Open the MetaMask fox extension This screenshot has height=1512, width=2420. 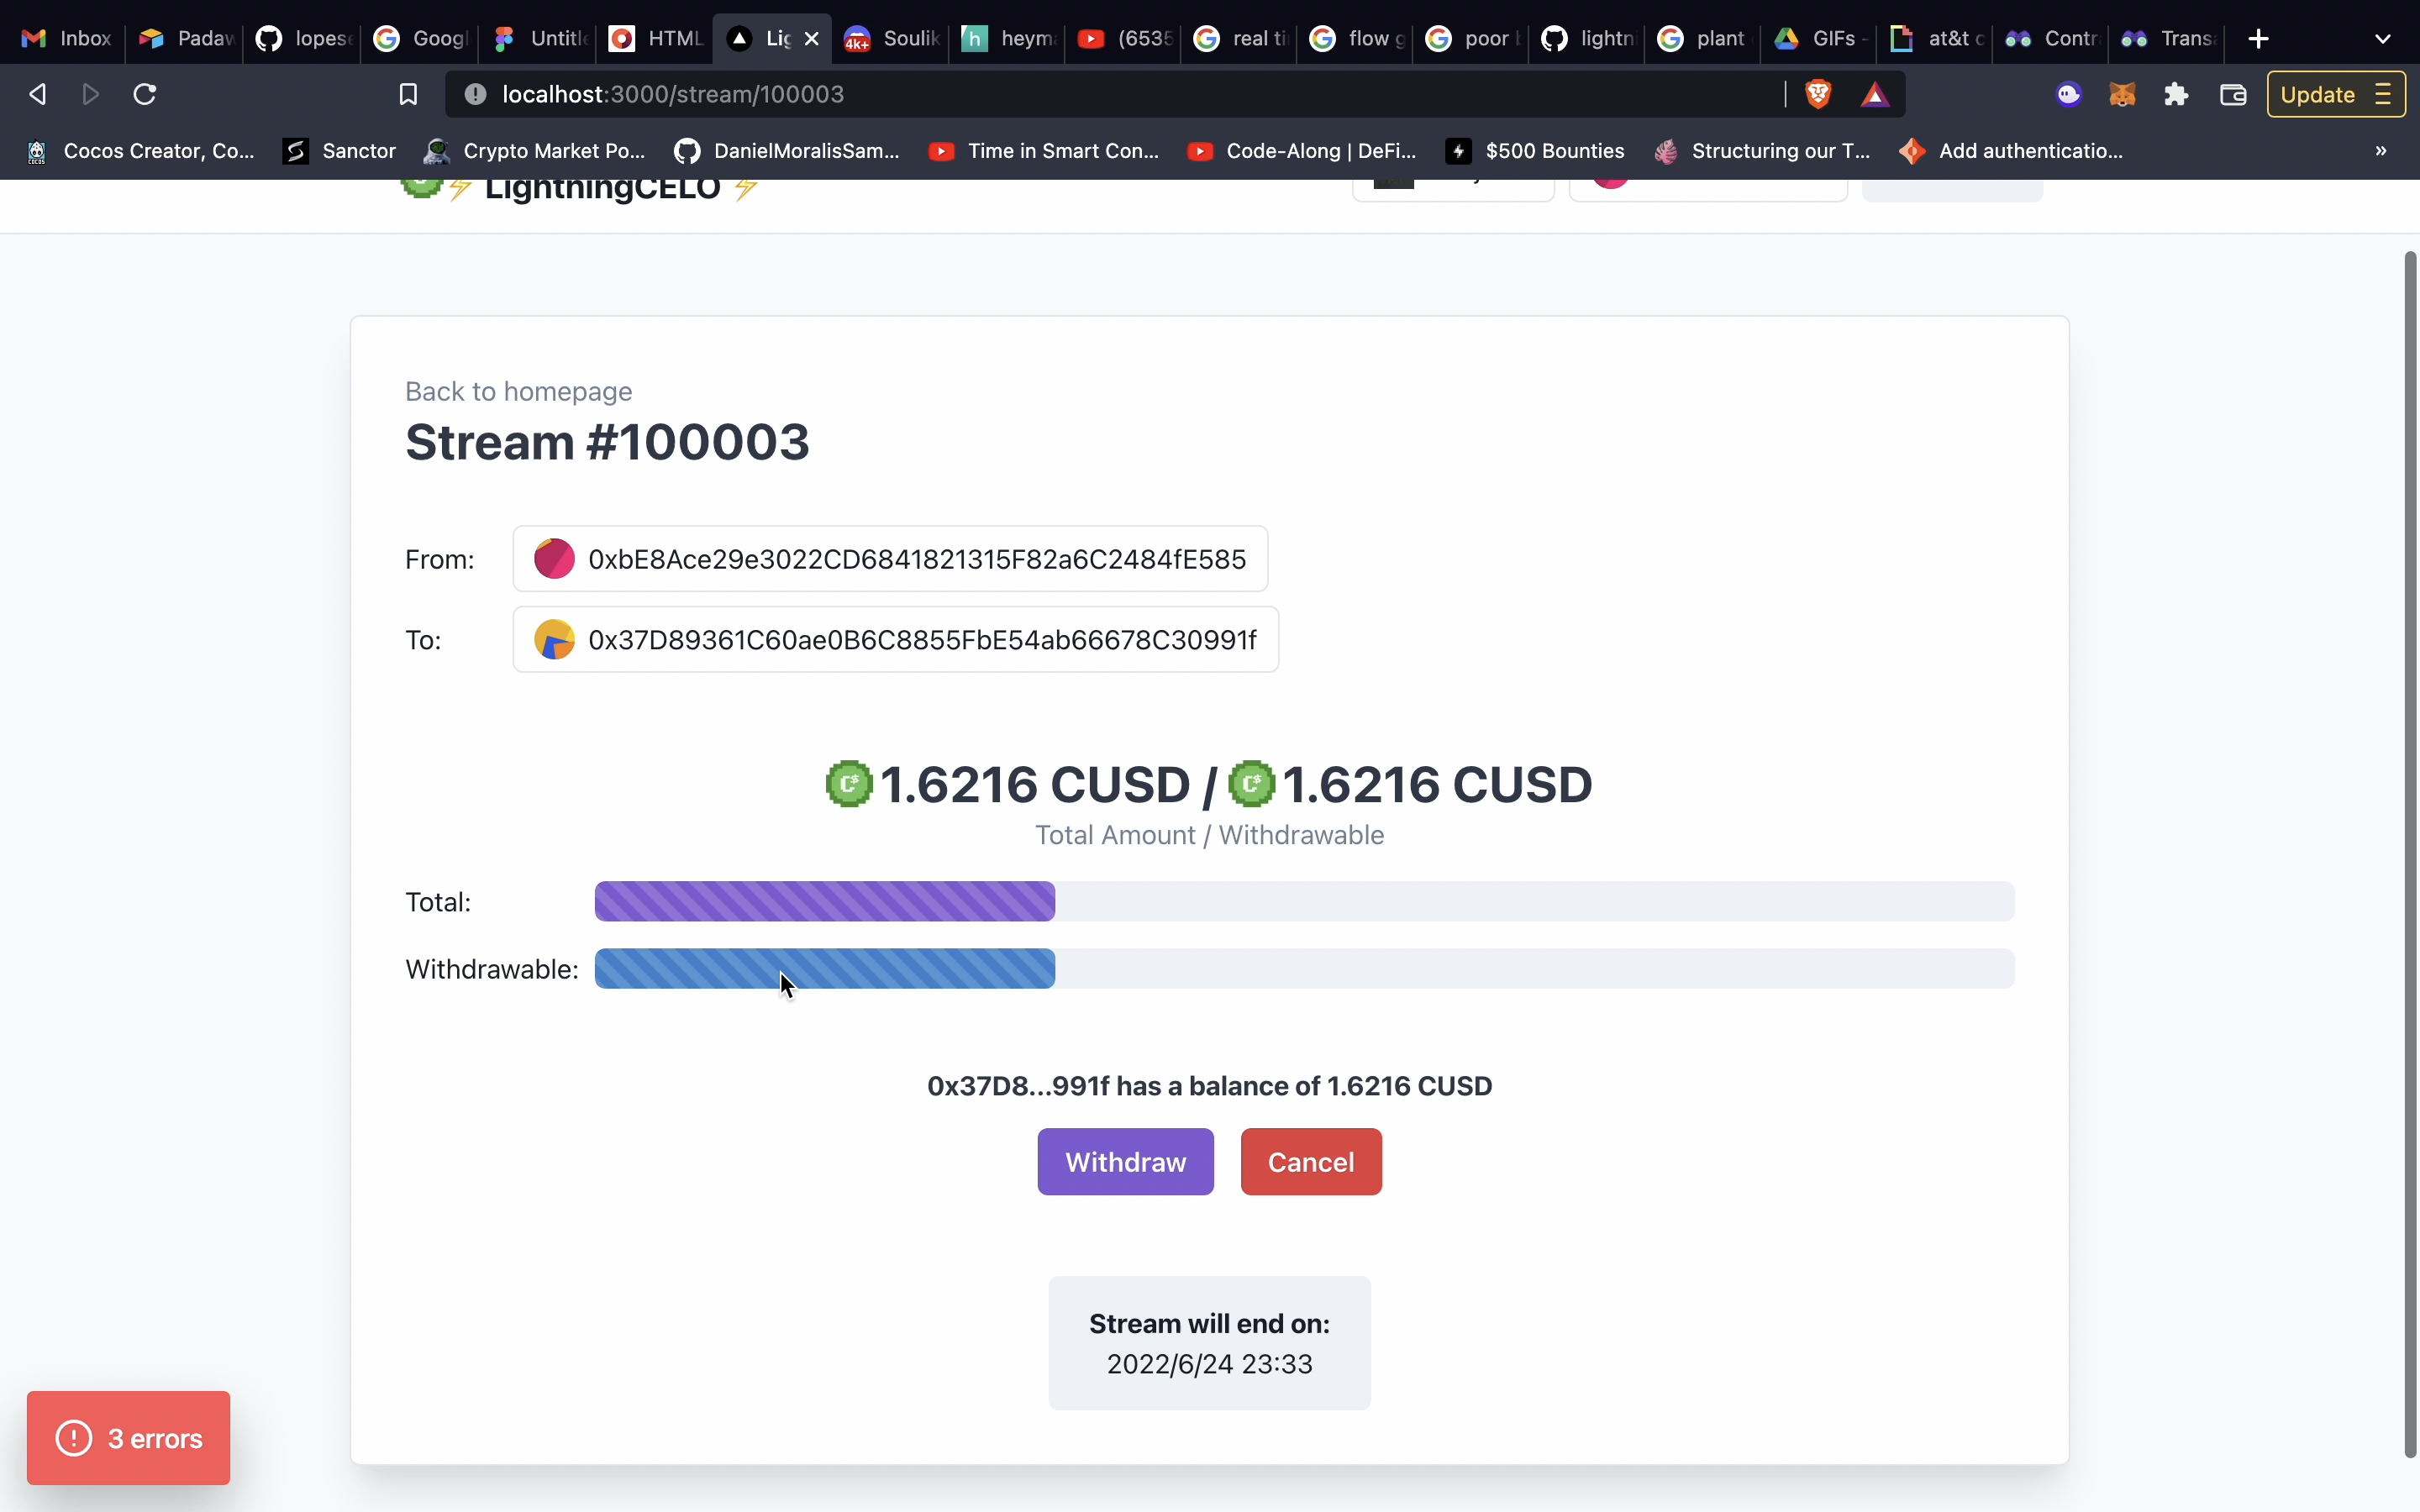point(2122,94)
